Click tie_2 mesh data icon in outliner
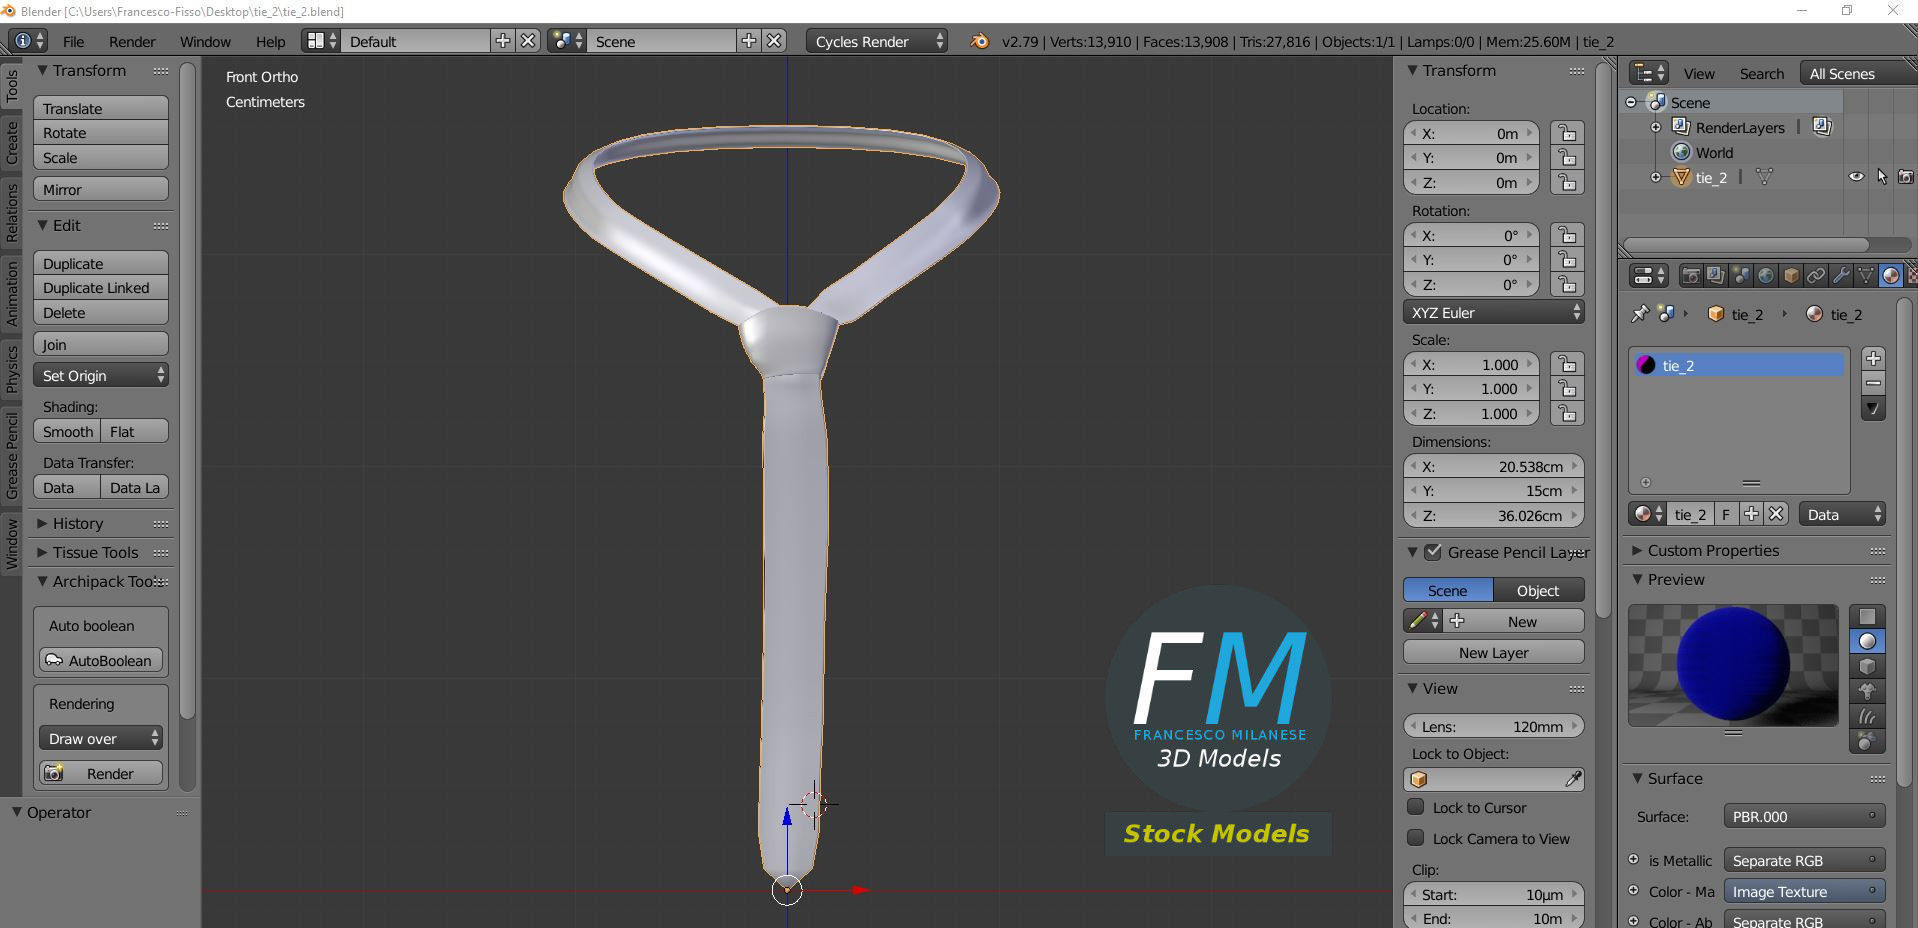Image resolution: width=1918 pixels, height=928 pixels. tap(1765, 177)
